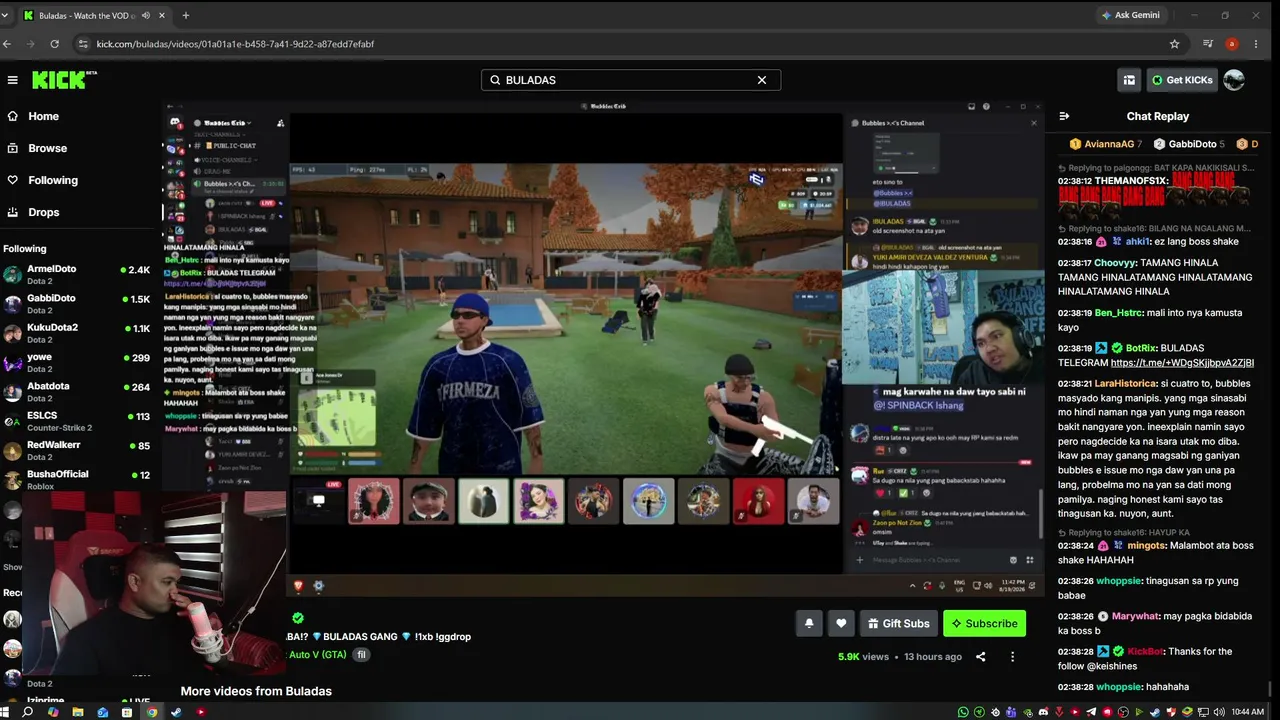This screenshot has width=1280, height=720.
Task: Open the Kick sidebar hamburger menu
Action: [x=12, y=80]
